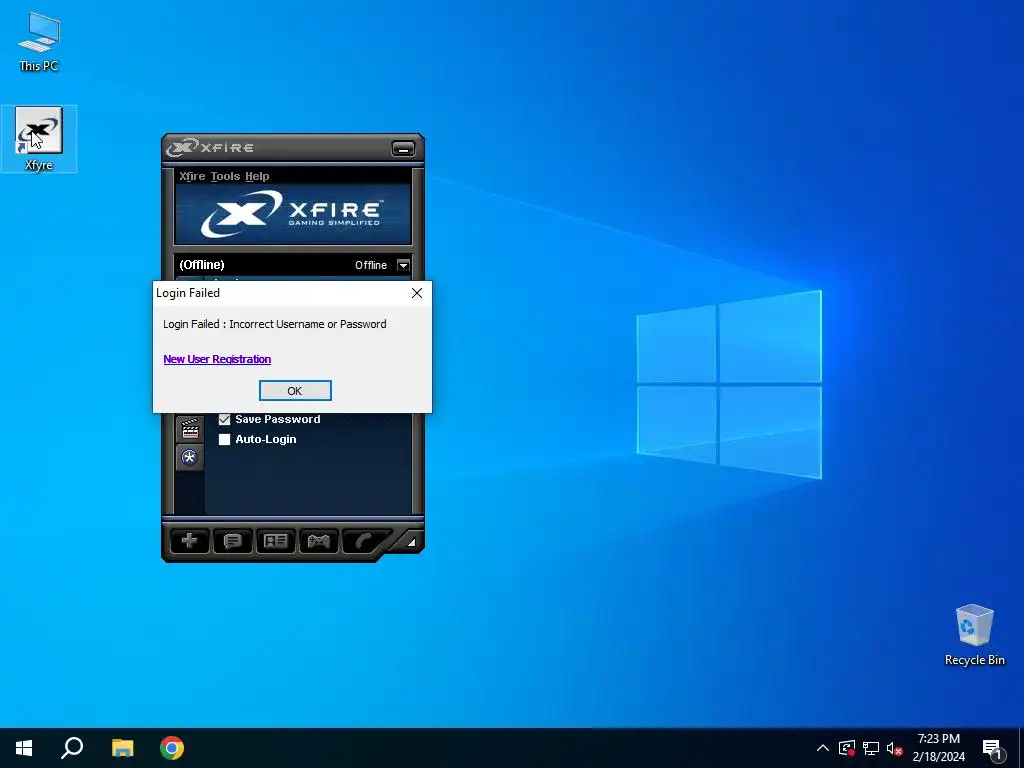Click the triangle resize corner of Xfire

pos(411,541)
